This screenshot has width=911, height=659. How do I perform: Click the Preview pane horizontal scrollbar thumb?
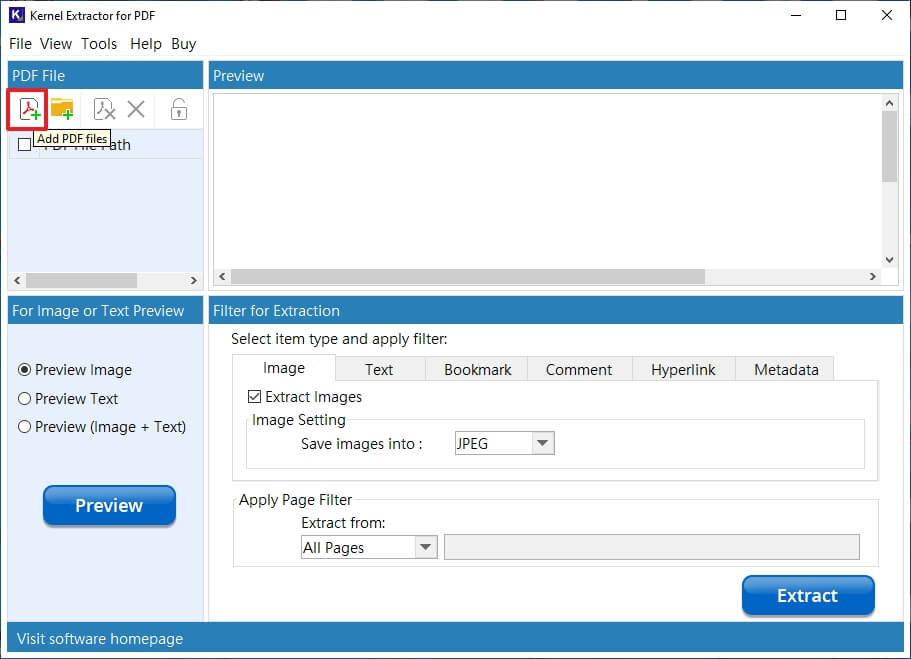tap(468, 277)
